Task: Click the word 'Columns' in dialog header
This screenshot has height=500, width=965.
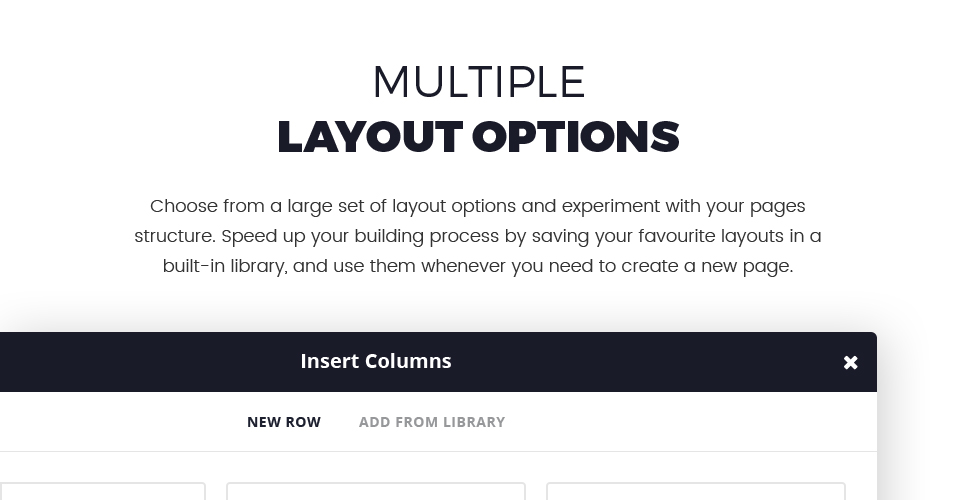Action: (407, 361)
